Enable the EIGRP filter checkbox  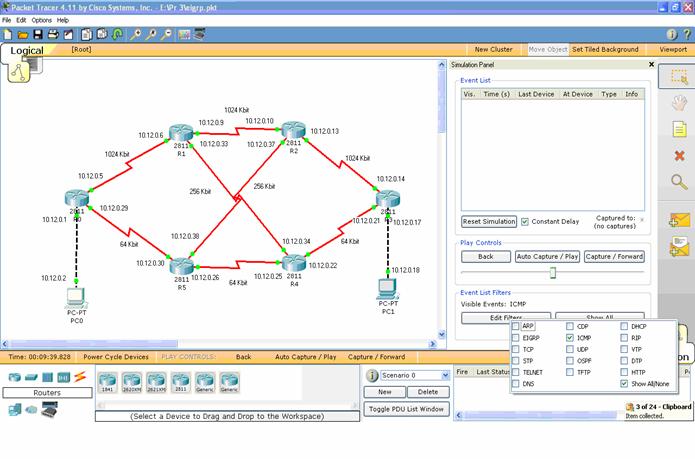[516, 338]
